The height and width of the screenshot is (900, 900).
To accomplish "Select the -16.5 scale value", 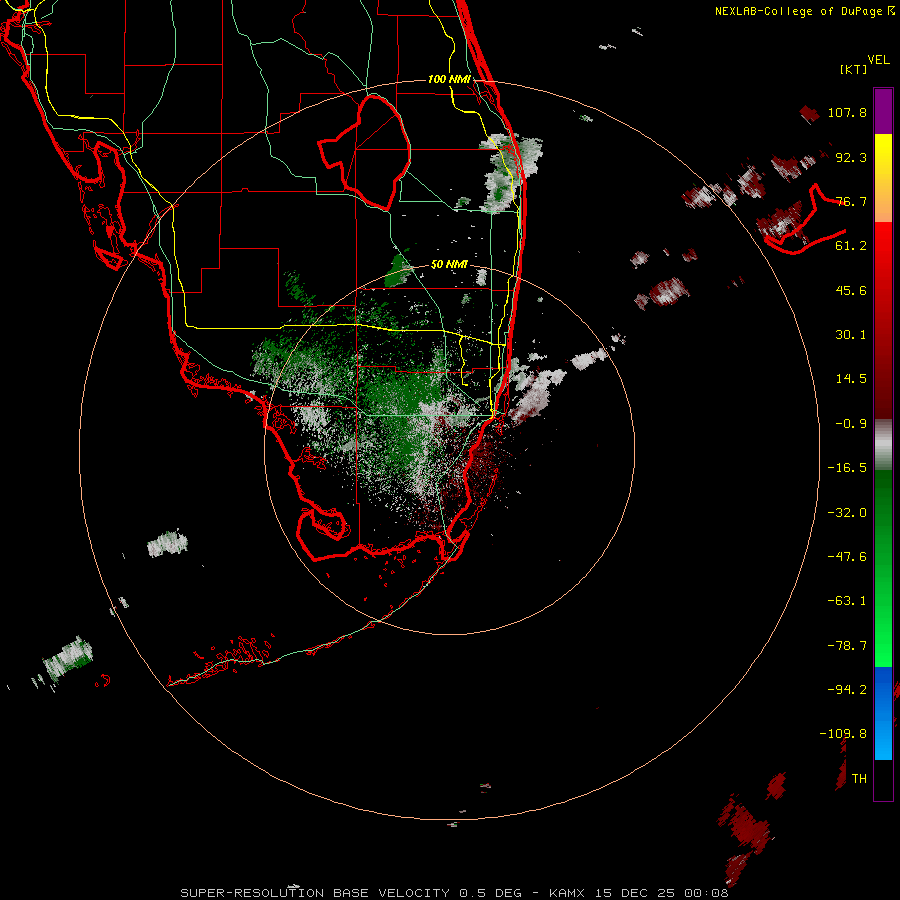I will [x=847, y=468].
